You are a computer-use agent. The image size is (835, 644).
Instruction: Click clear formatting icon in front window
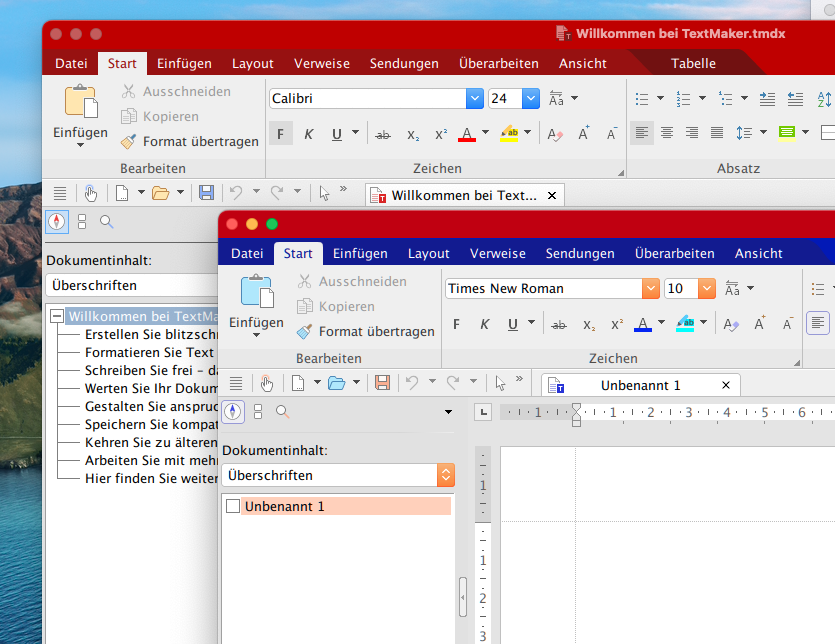[731, 324]
